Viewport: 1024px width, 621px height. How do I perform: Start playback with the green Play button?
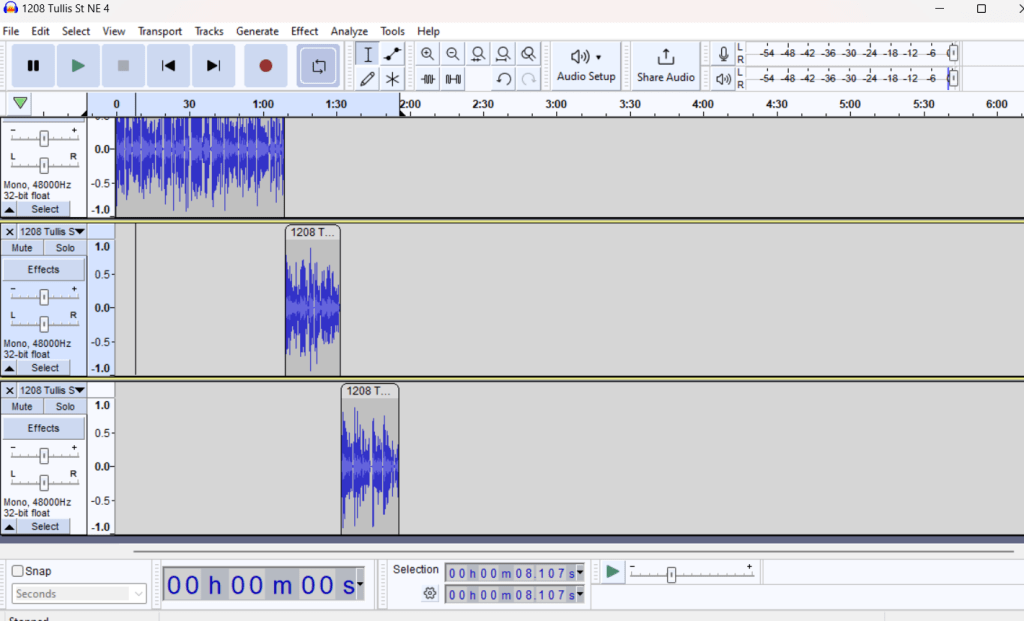coord(78,65)
